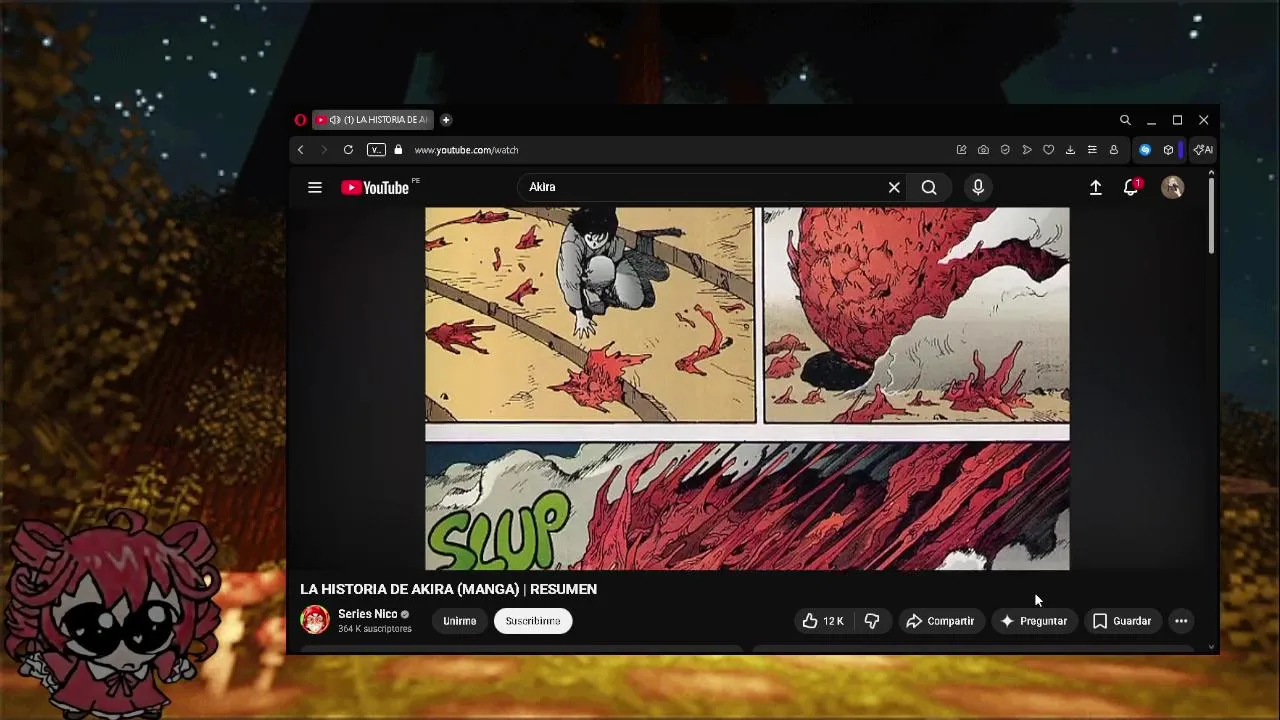Subscribe with the Suscribirme button
1280x720 pixels.
point(533,621)
